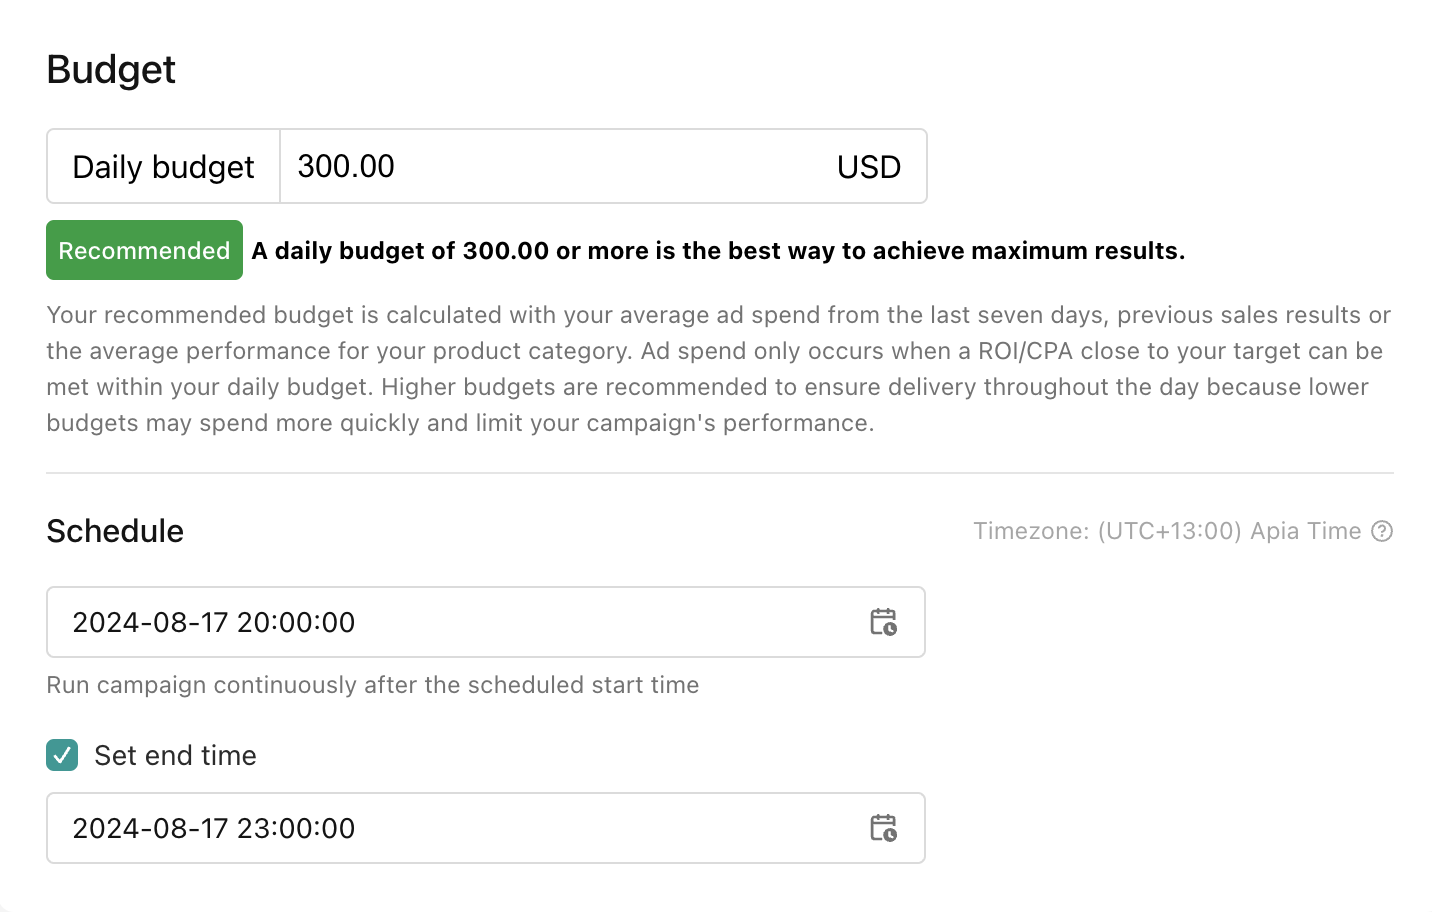The width and height of the screenshot is (1432, 912).
Task: Click the Schedule section heading
Action: point(115,531)
